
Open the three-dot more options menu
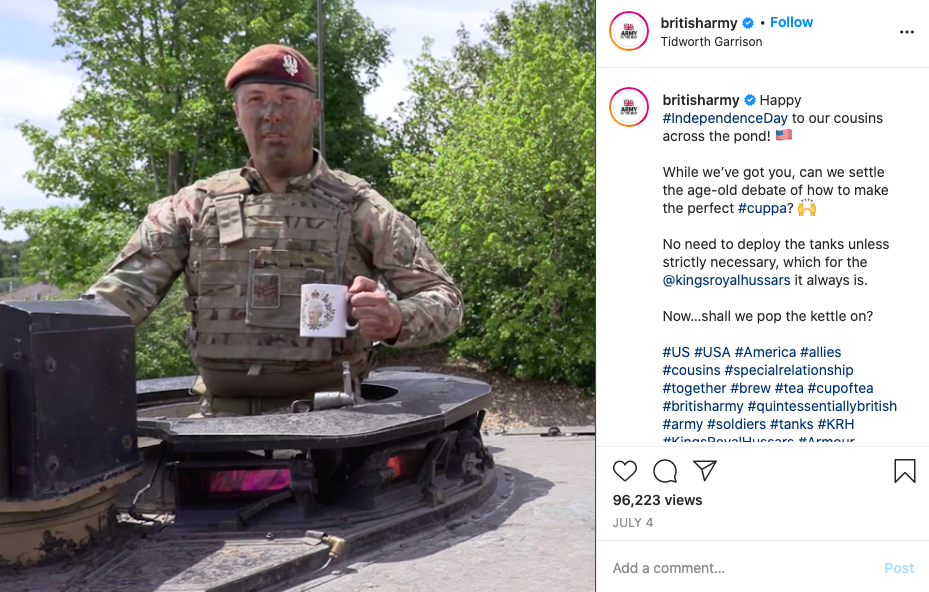[906, 32]
